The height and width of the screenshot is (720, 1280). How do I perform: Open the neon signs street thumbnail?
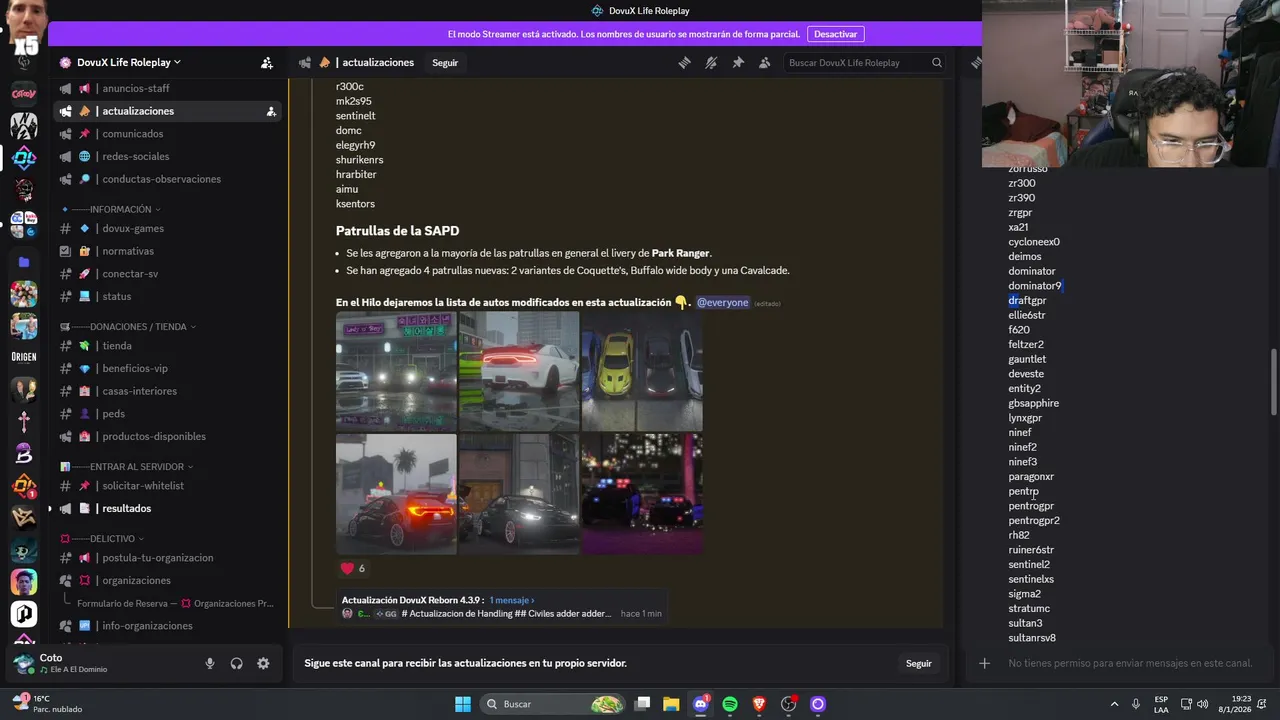(x=396, y=371)
